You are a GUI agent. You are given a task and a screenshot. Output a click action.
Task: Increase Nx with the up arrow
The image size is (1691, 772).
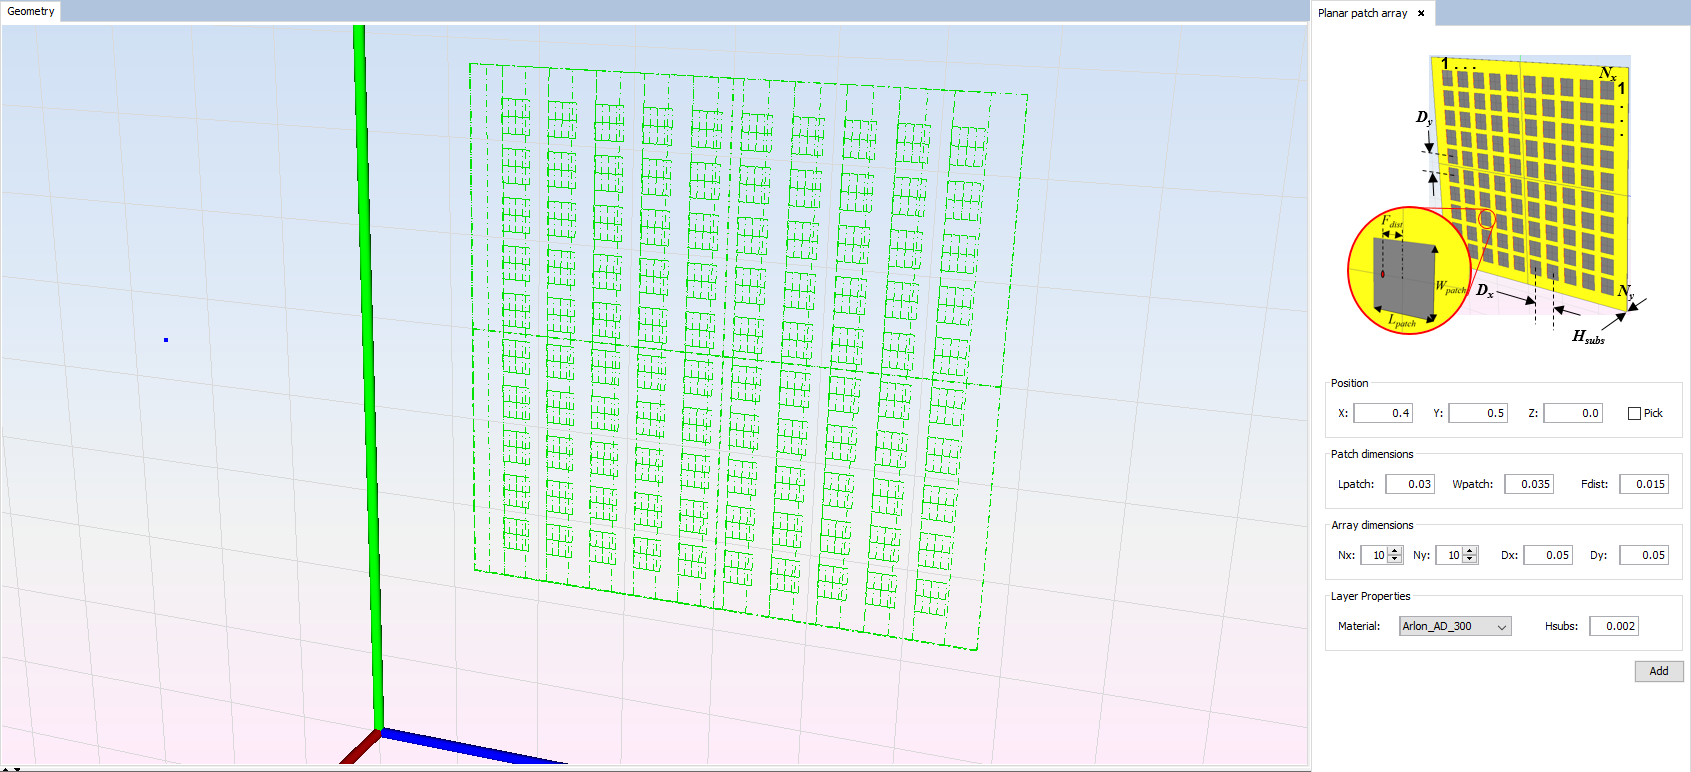coord(1395,551)
